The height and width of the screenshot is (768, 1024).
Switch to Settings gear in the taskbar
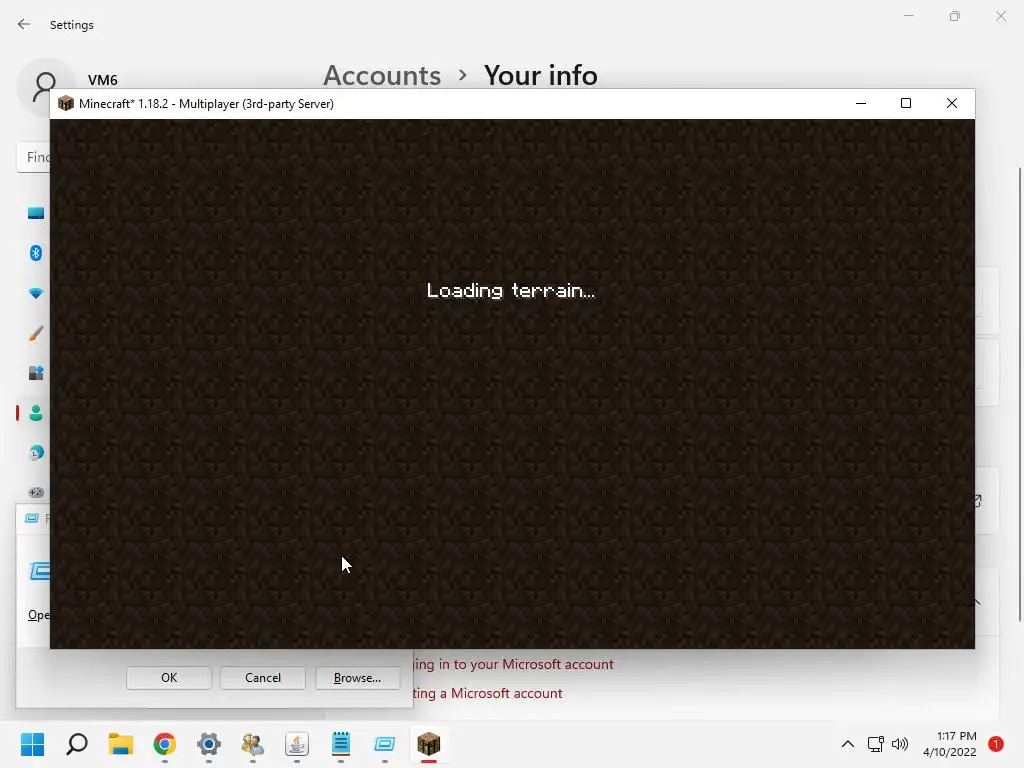[x=209, y=743]
